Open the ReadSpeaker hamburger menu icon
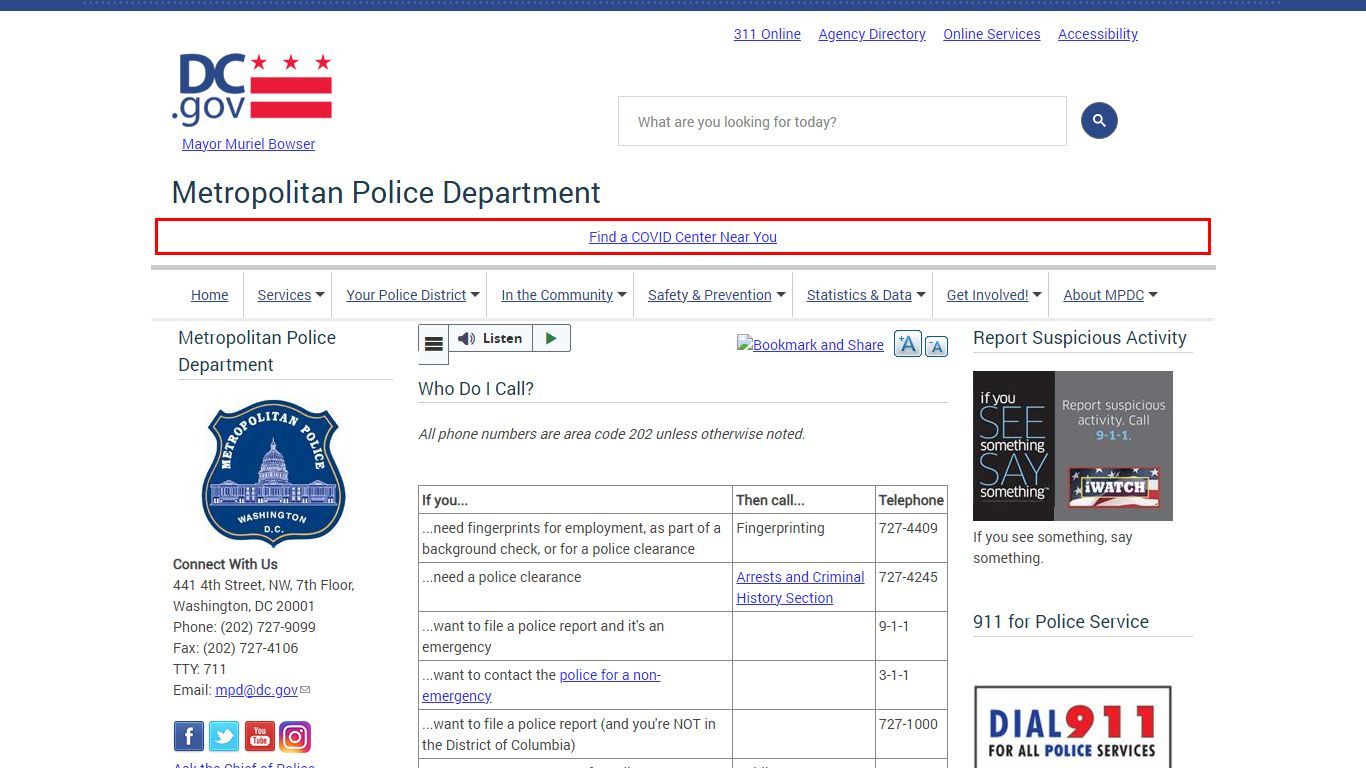Image resolution: width=1366 pixels, height=768 pixels. (x=434, y=344)
